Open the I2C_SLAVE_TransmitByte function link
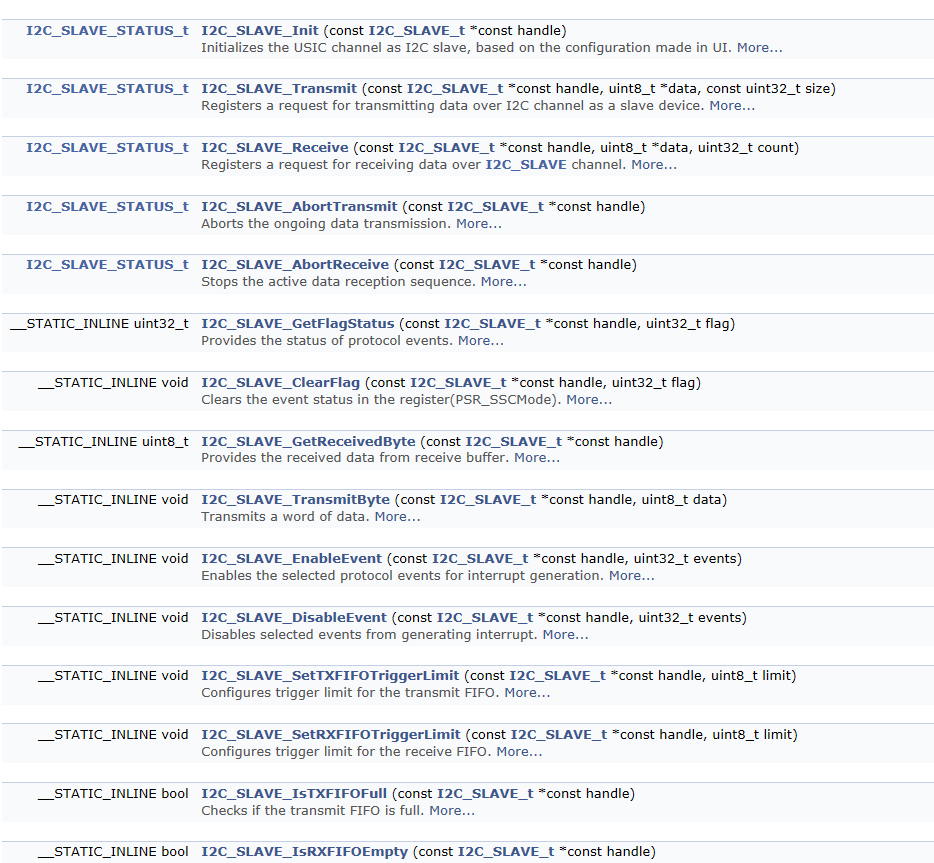This screenshot has width=934, height=863. tap(295, 500)
